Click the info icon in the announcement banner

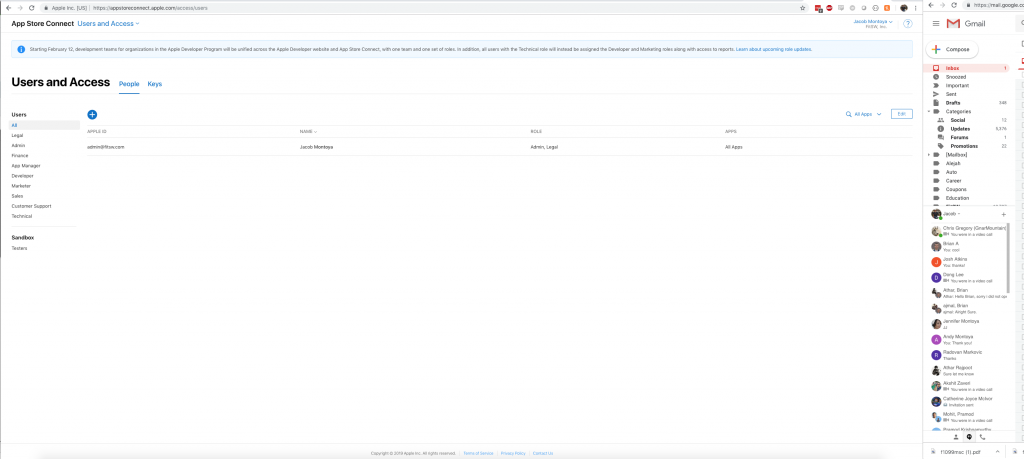(x=21, y=49)
